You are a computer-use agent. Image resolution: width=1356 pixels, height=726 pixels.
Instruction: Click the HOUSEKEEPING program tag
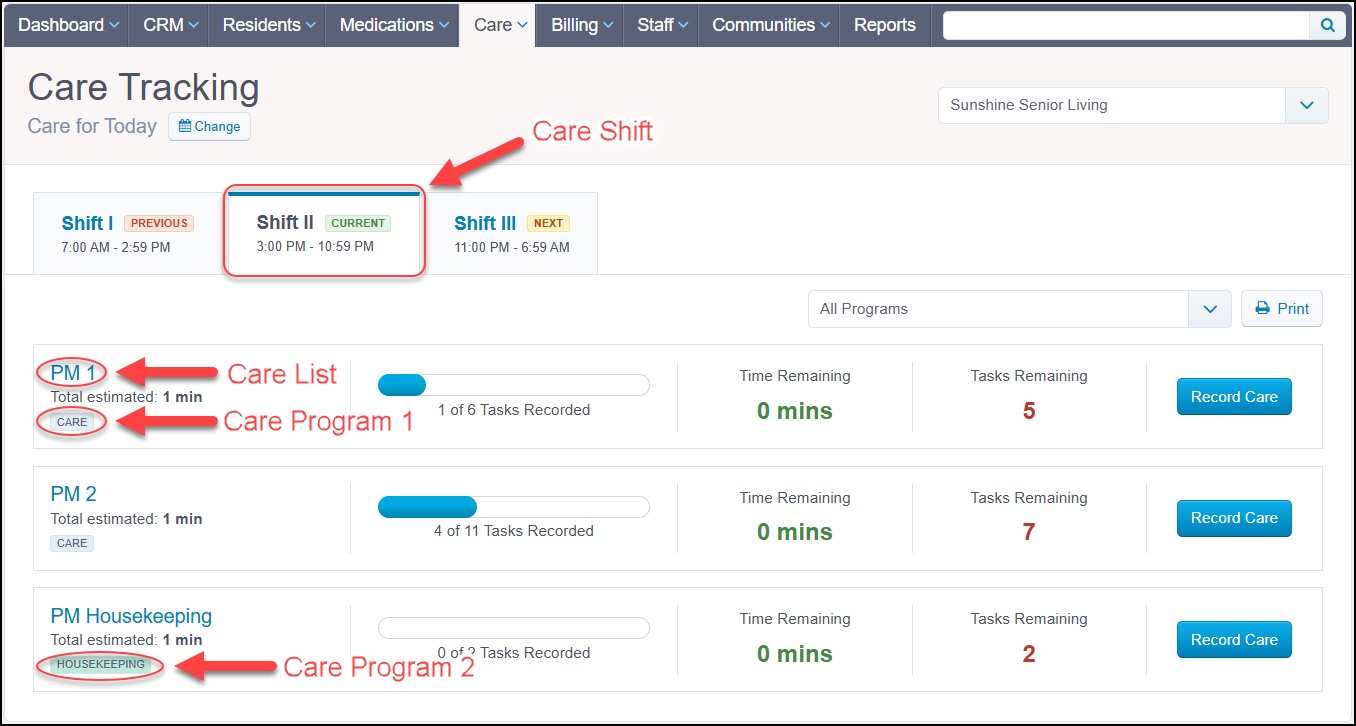click(100, 664)
